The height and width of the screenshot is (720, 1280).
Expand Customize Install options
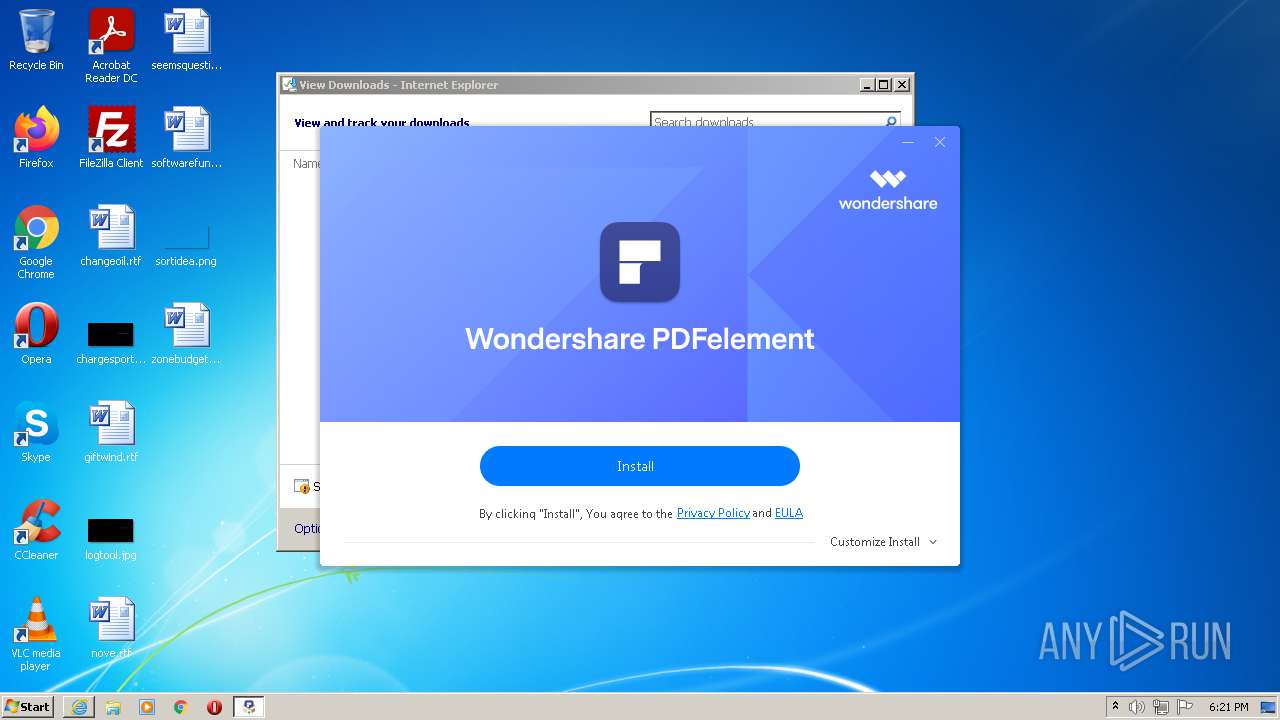pyautogui.click(x=884, y=542)
